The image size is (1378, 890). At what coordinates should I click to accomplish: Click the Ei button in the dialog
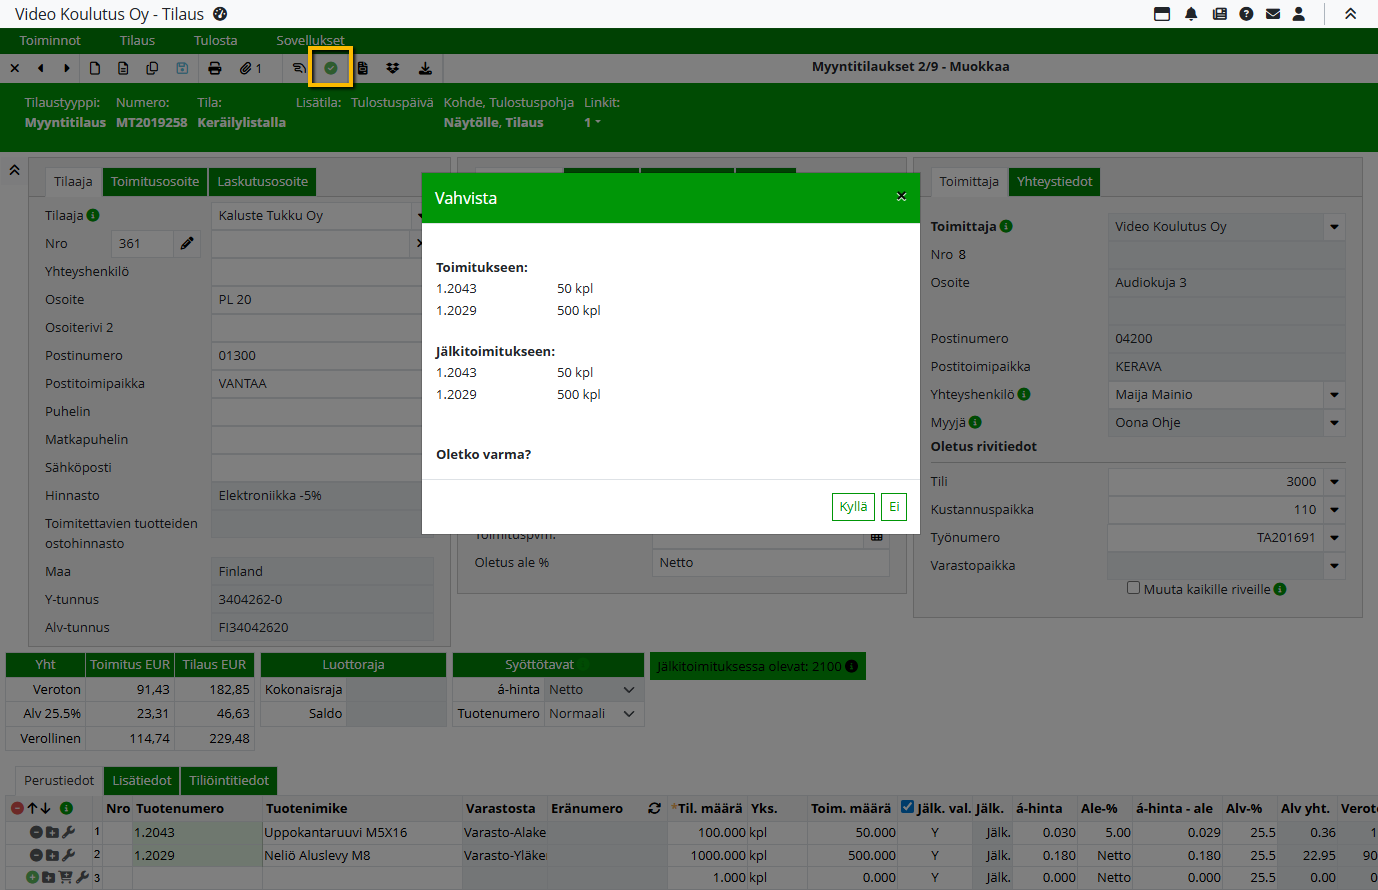(894, 507)
